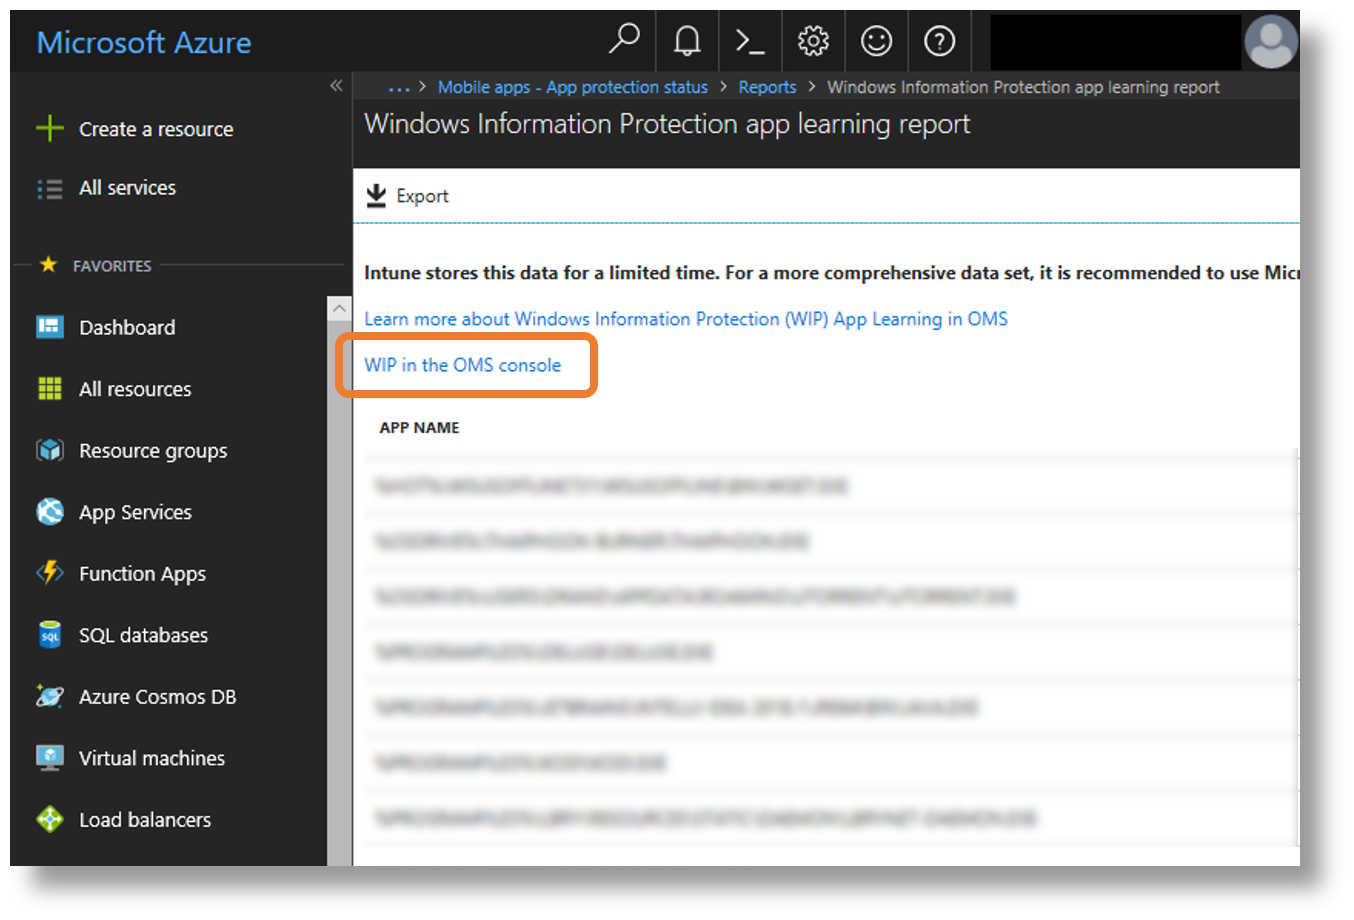
Task: Open the search magnifier in top bar
Action: (x=624, y=40)
